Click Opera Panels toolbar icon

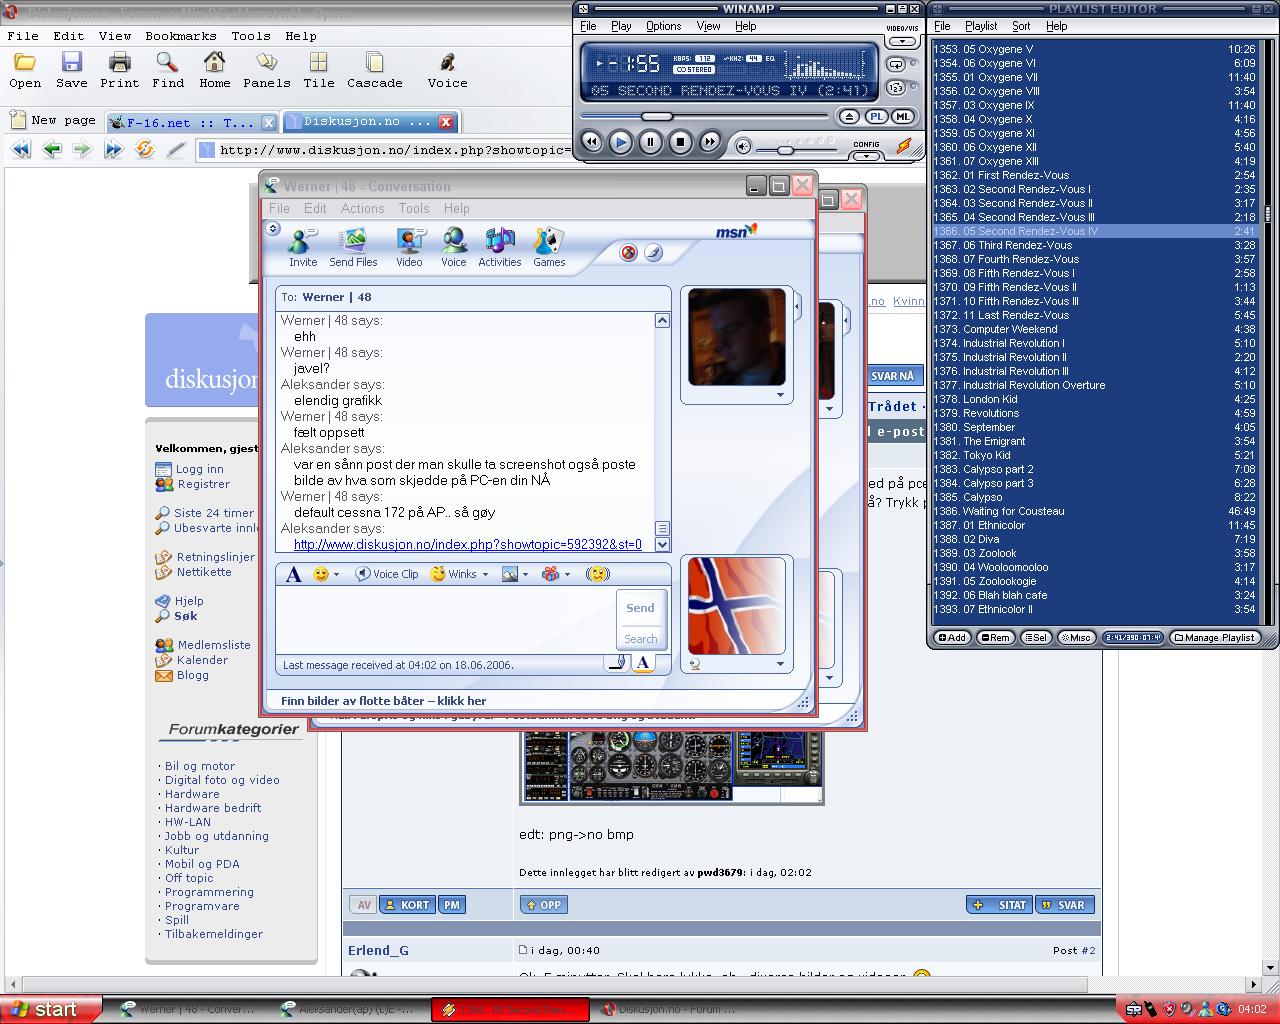click(x=266, y=70)
